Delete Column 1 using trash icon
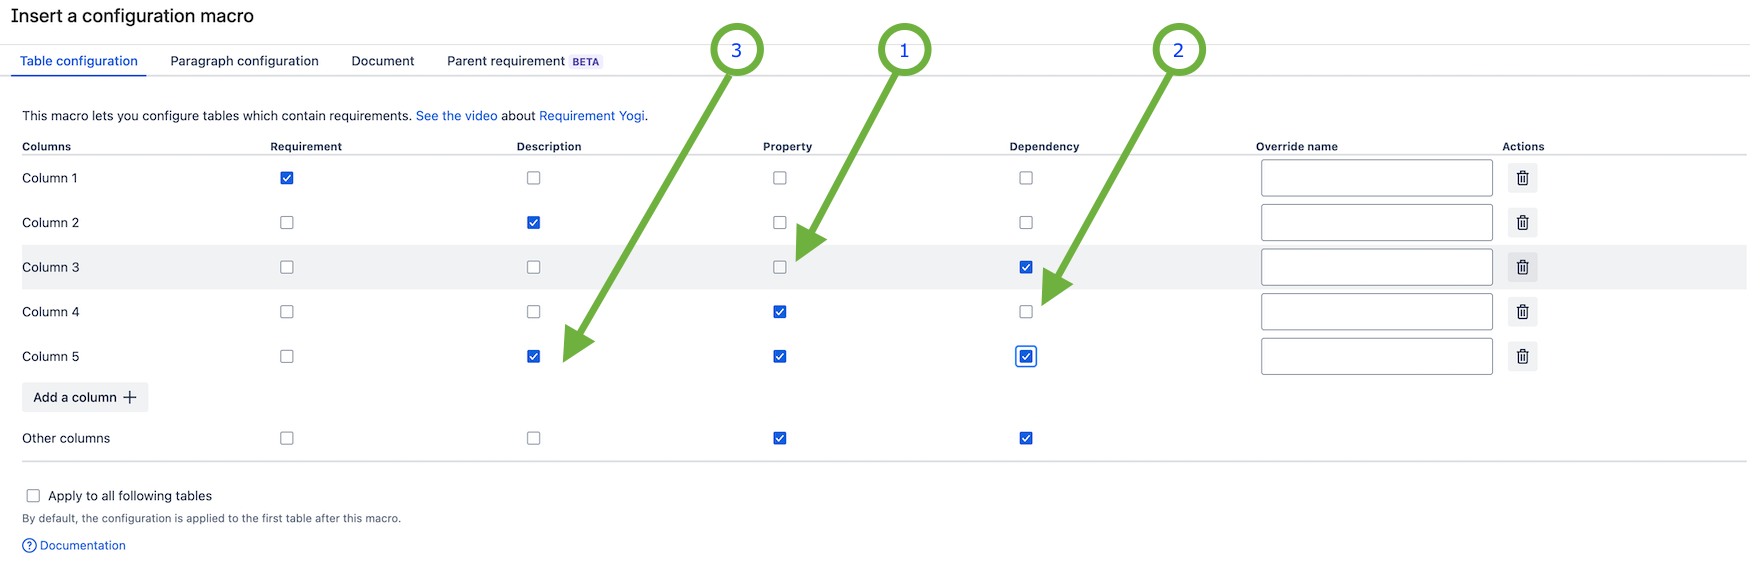The width and height of the screenshot is (1750, 568). [1522, 178]
